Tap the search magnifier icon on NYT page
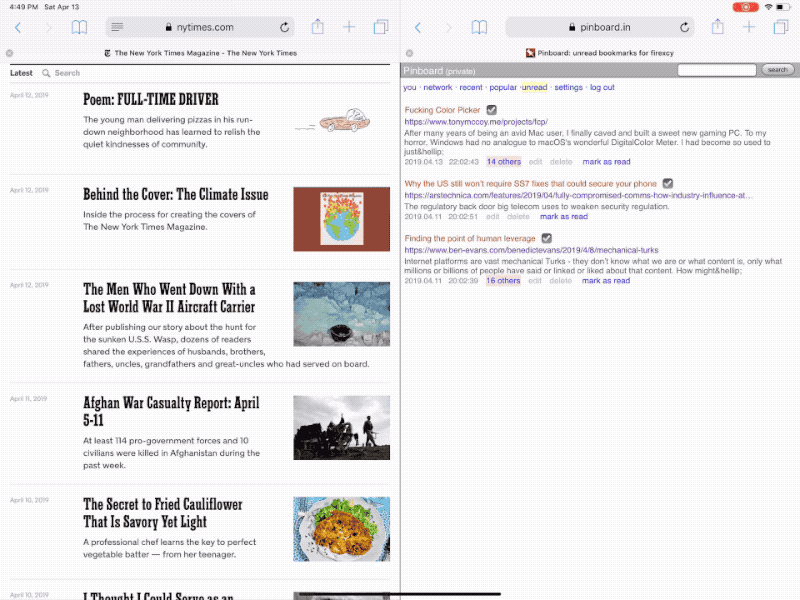 click(46, 73)
